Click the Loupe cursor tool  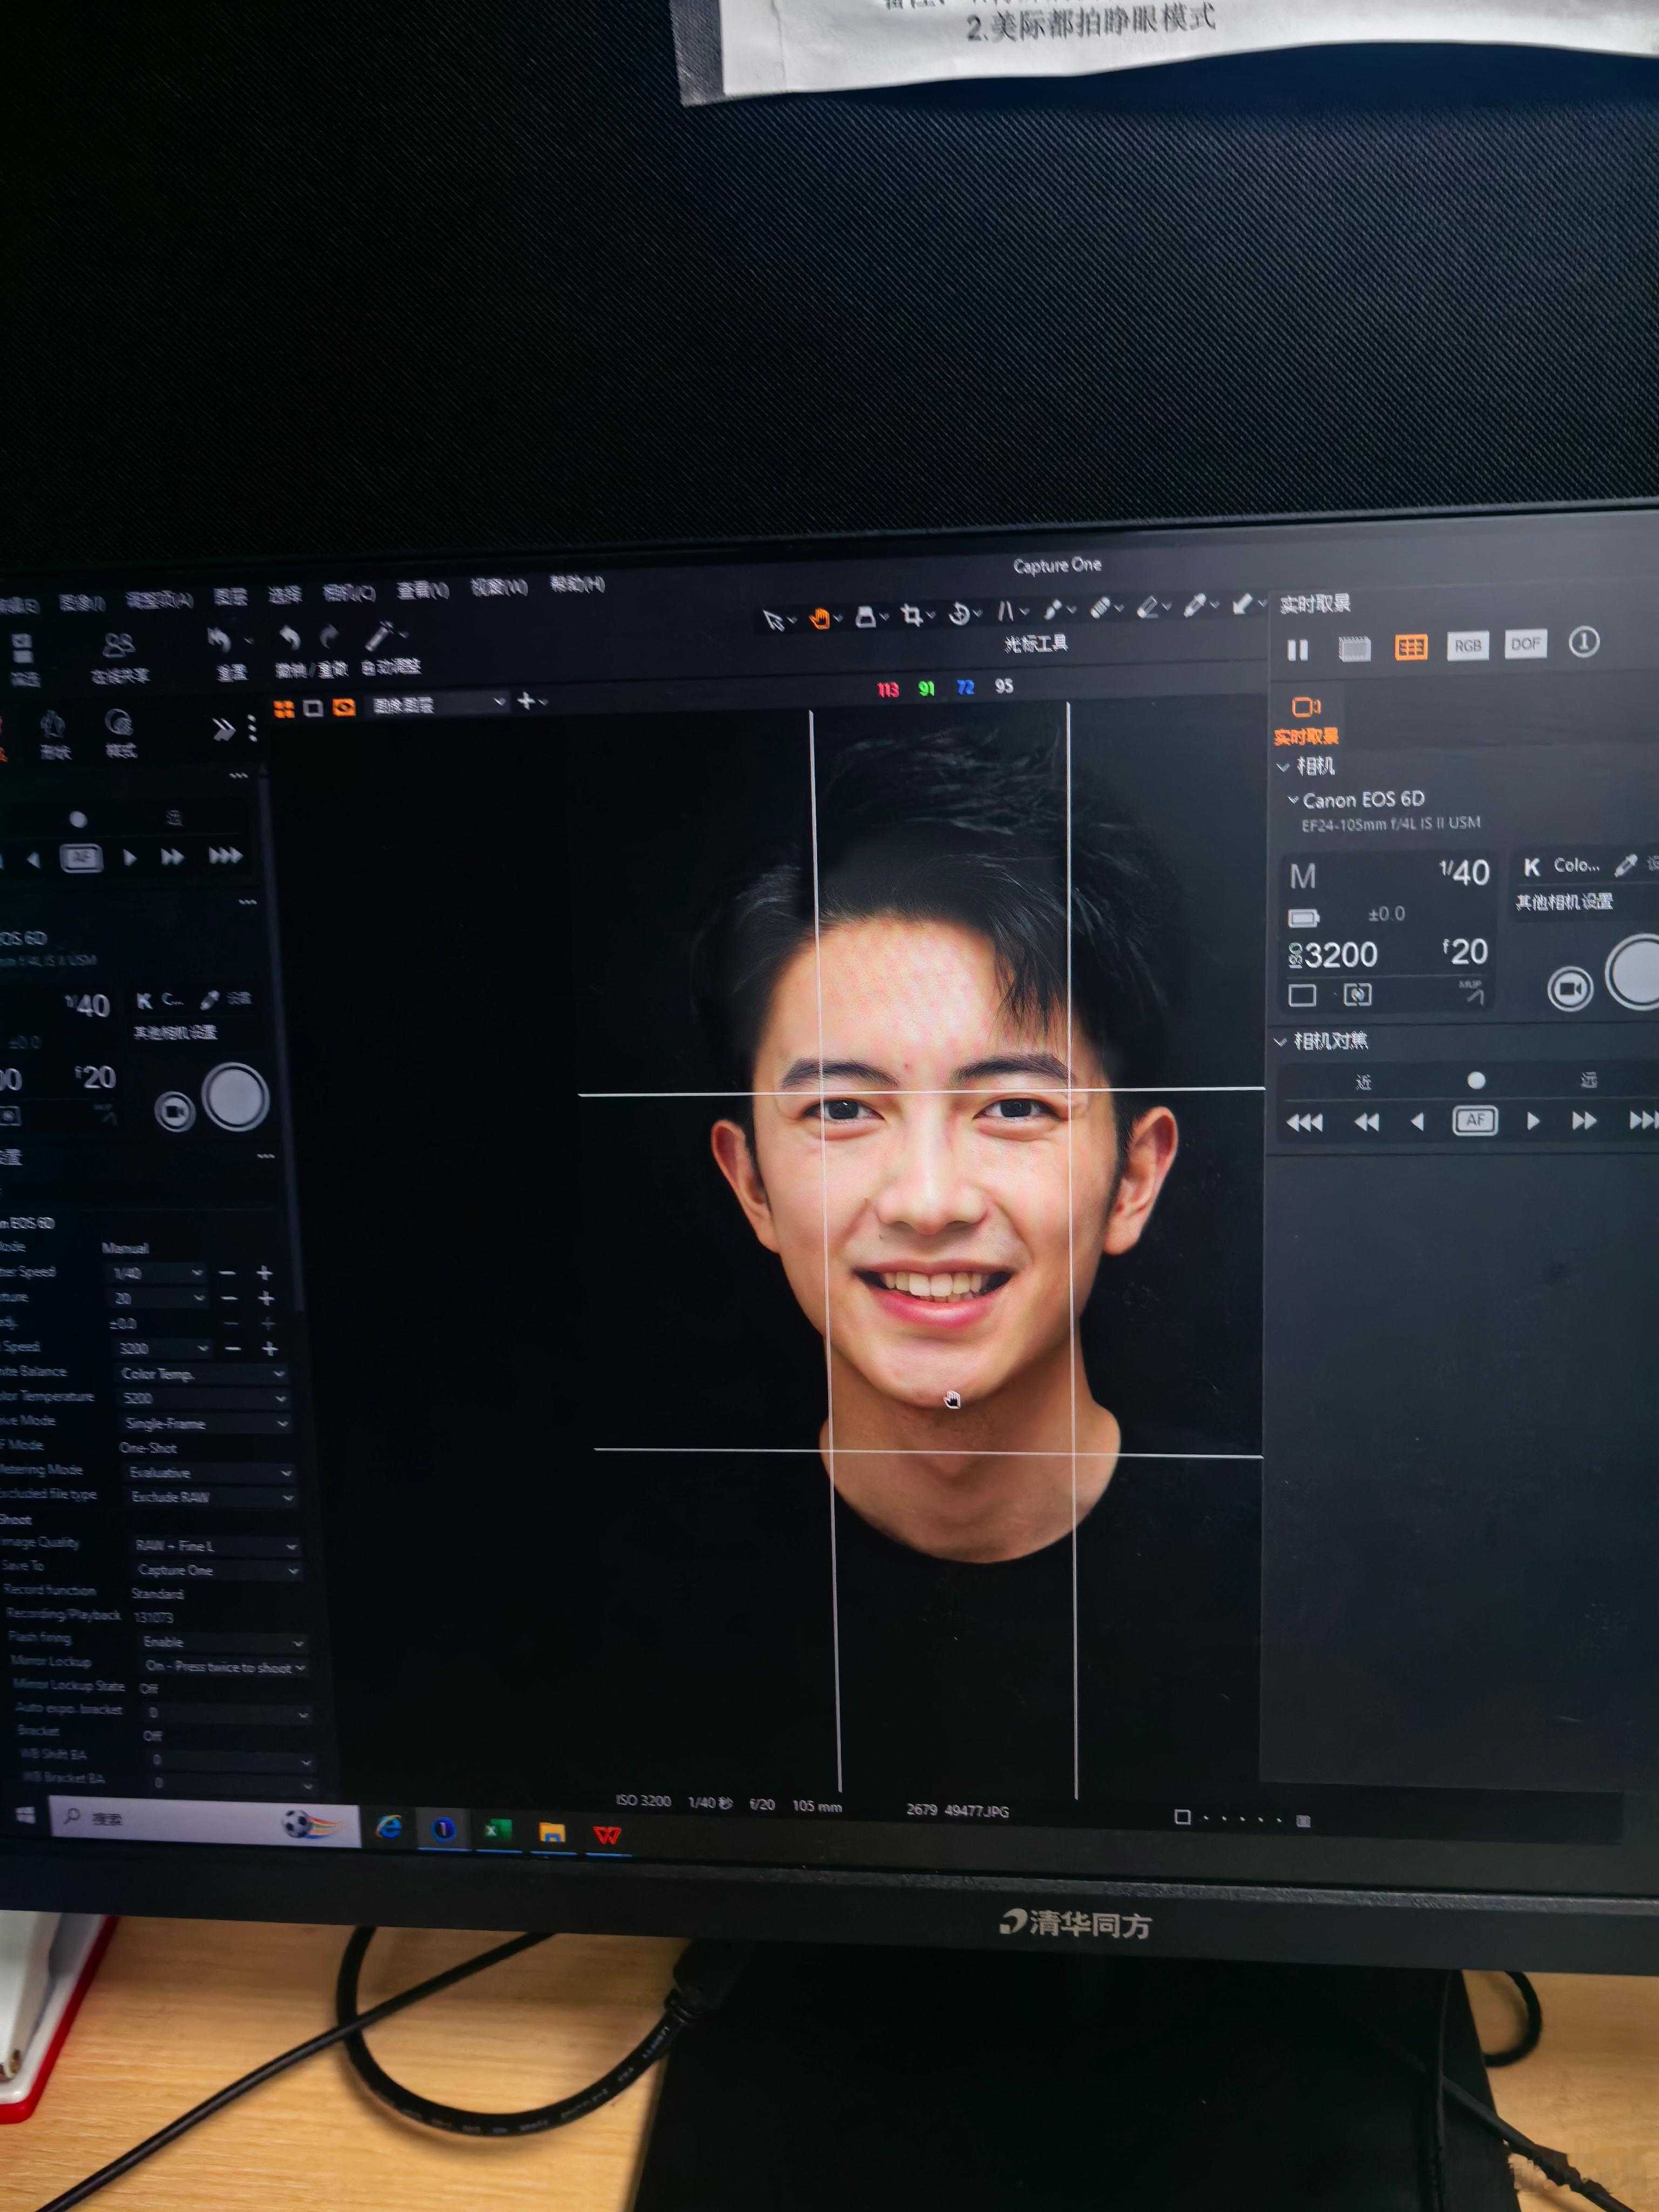pyautogui.click(x=866, y=617)
